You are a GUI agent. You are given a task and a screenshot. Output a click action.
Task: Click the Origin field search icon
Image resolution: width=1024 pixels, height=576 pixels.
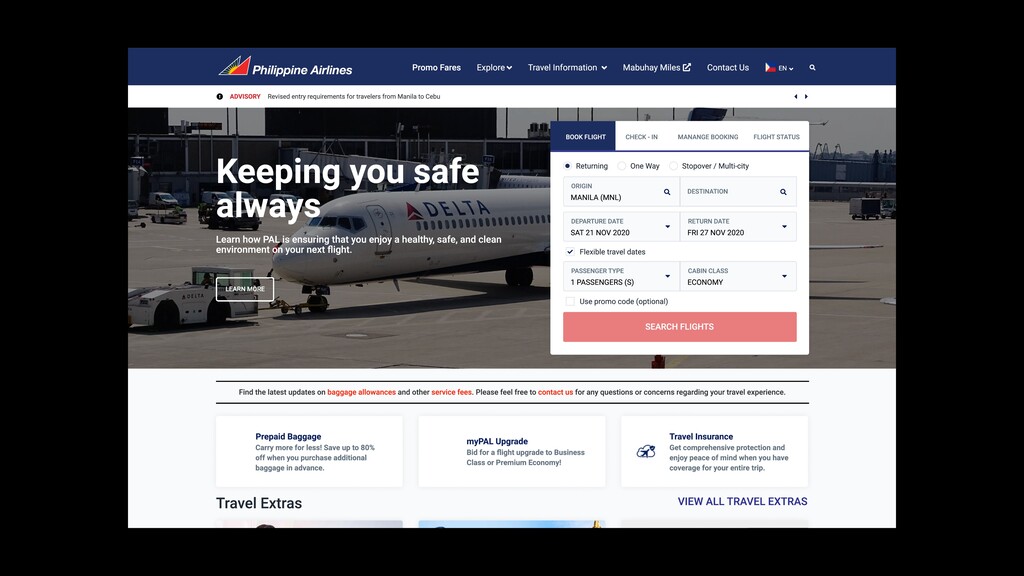click(x=667, y=192)
